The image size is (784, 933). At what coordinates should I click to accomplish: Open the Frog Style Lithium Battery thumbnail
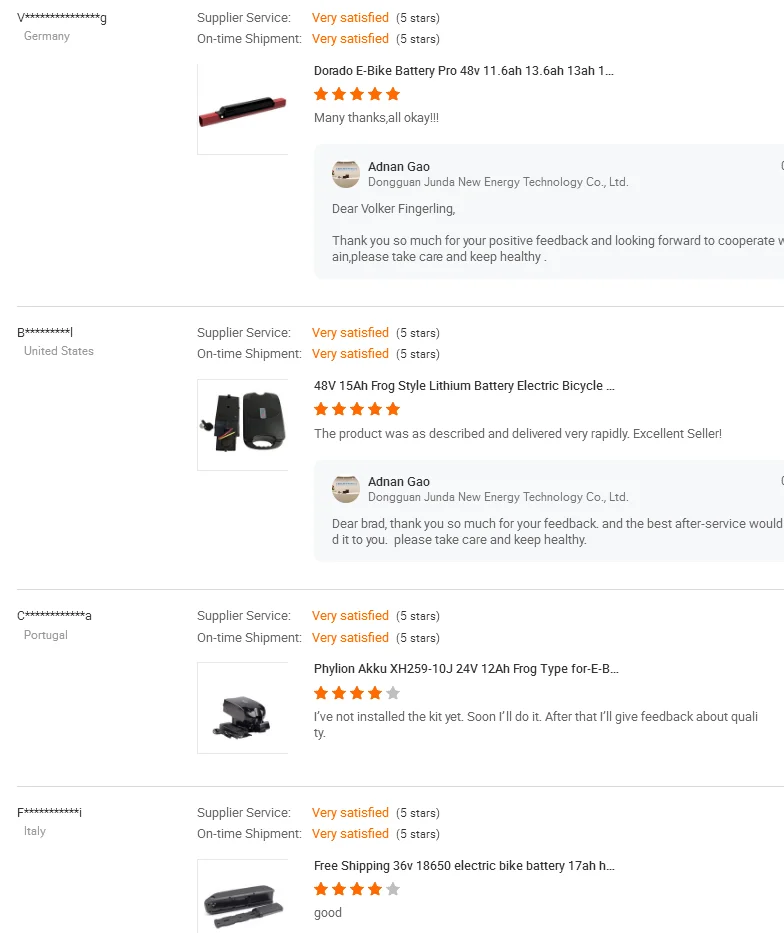tap(243, 424)
